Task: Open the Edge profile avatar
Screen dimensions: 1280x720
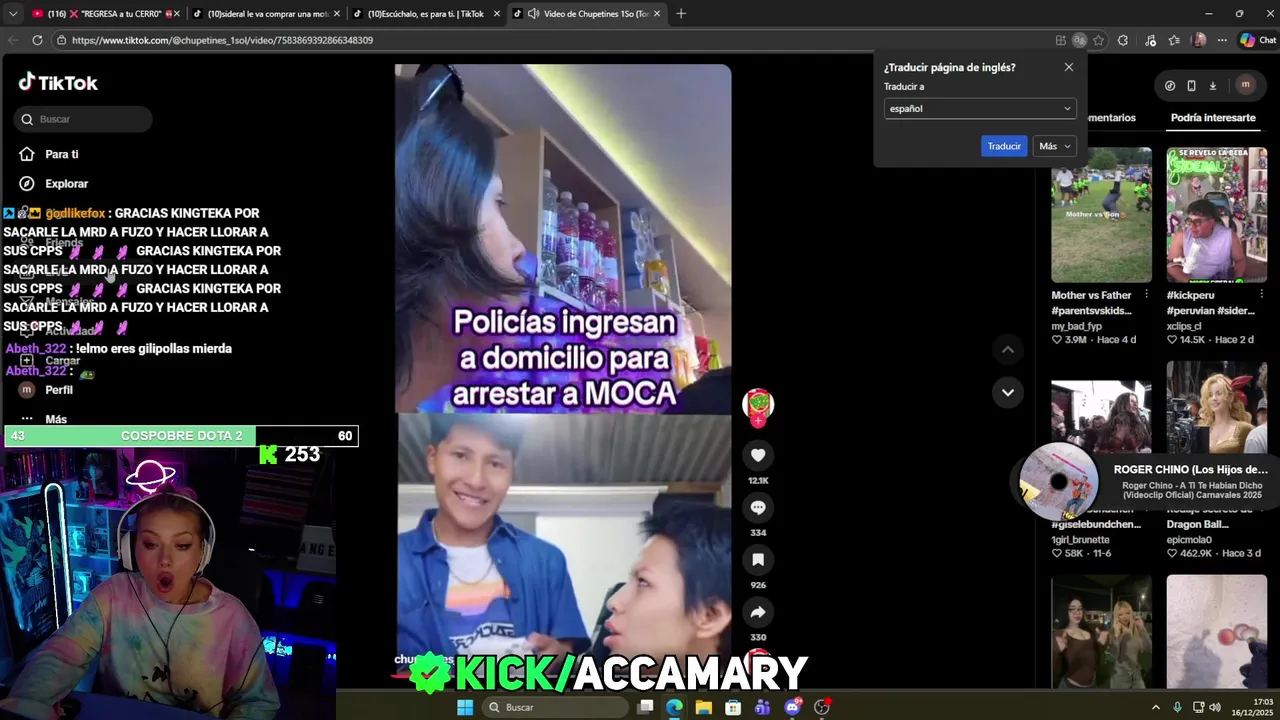Action: [x=1199, y=40]
